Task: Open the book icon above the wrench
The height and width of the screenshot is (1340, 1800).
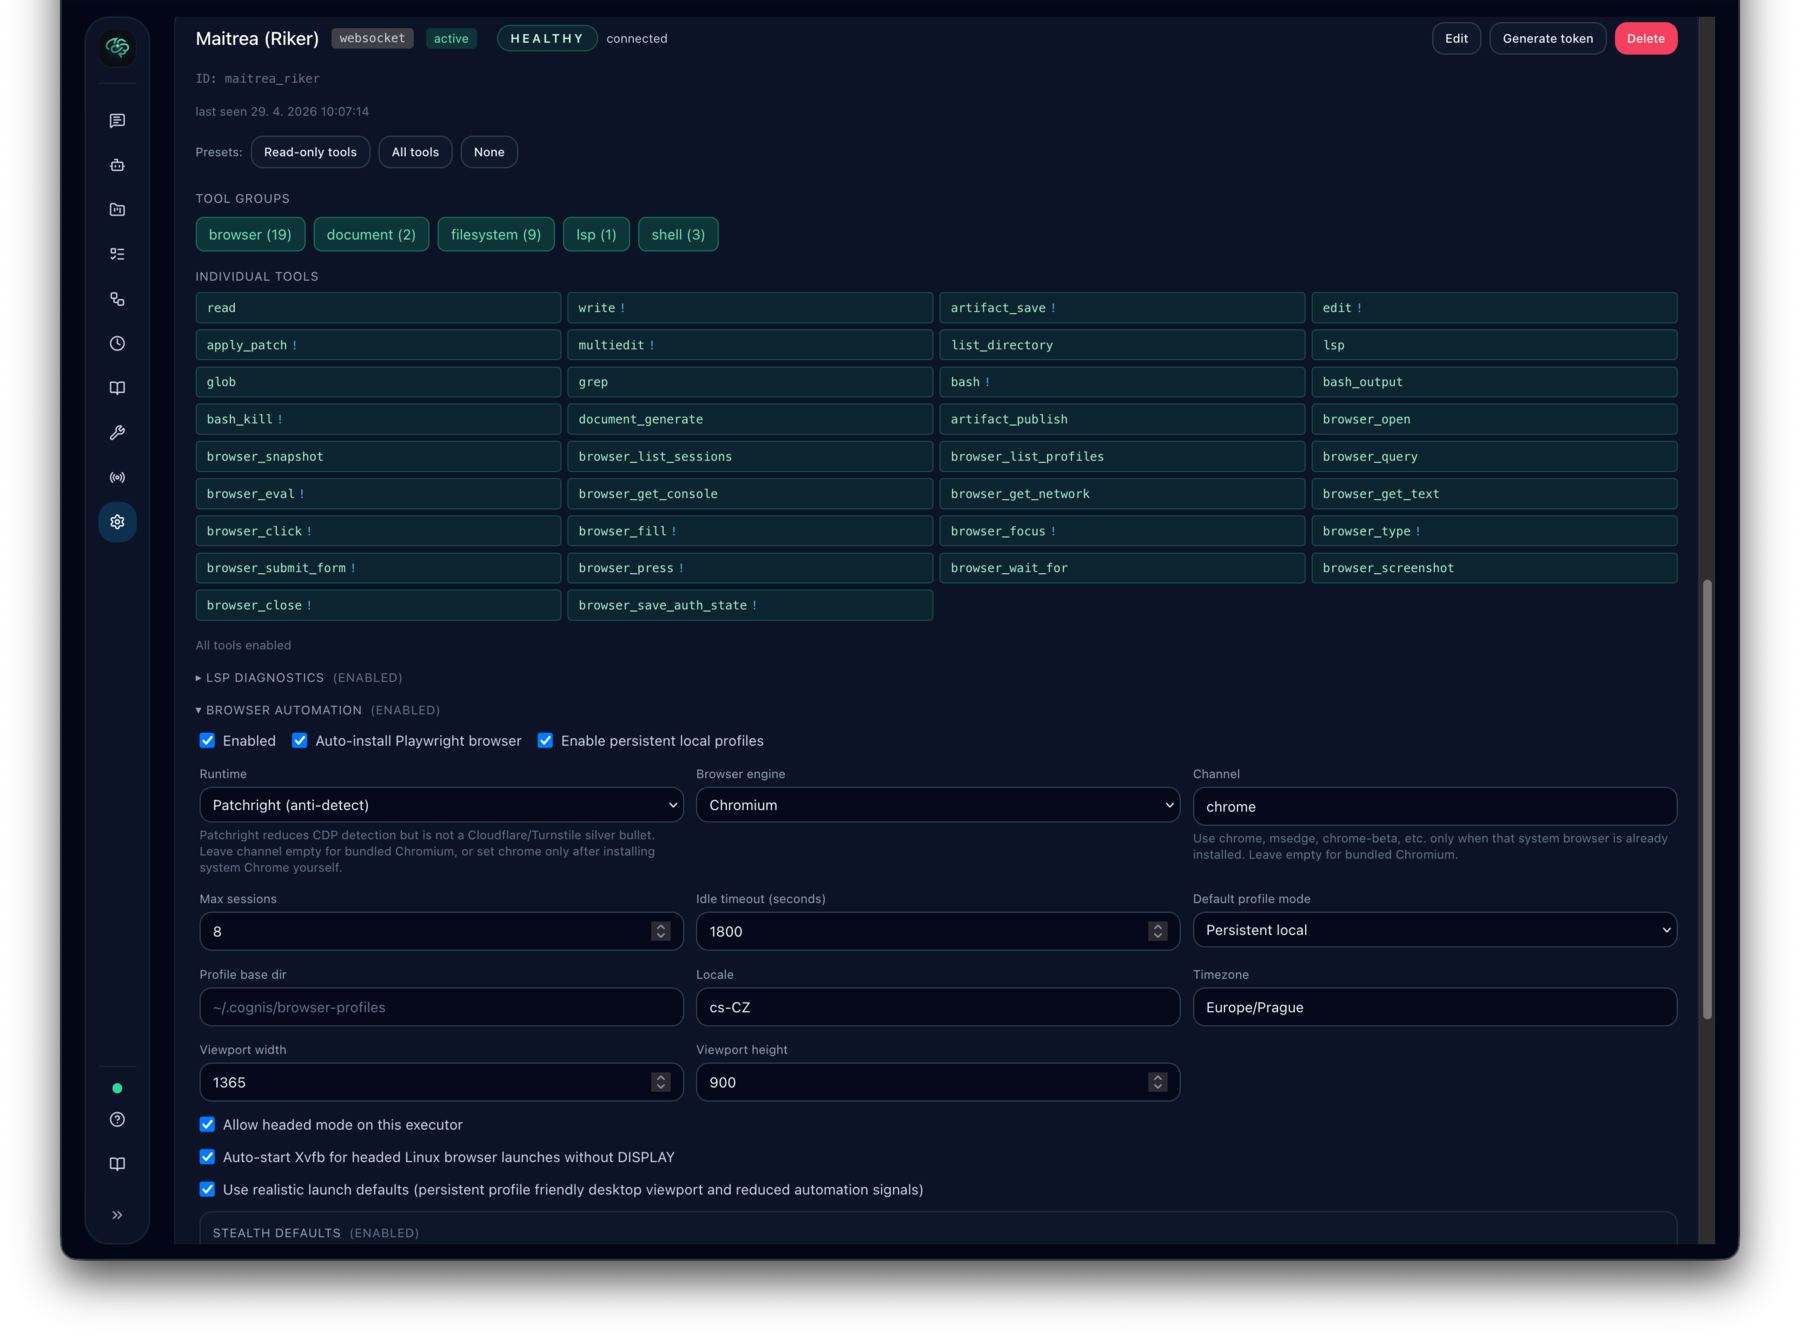Action: [x=117, y=388]
